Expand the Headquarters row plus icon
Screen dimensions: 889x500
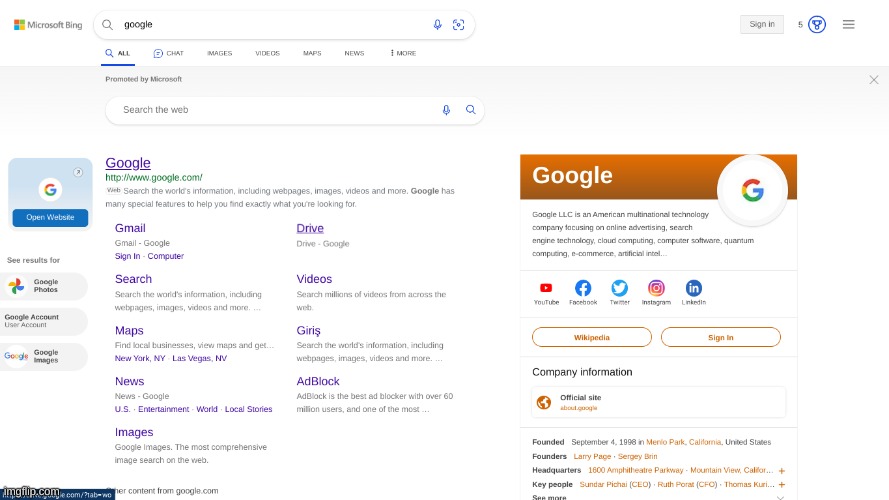coord(781,470)
